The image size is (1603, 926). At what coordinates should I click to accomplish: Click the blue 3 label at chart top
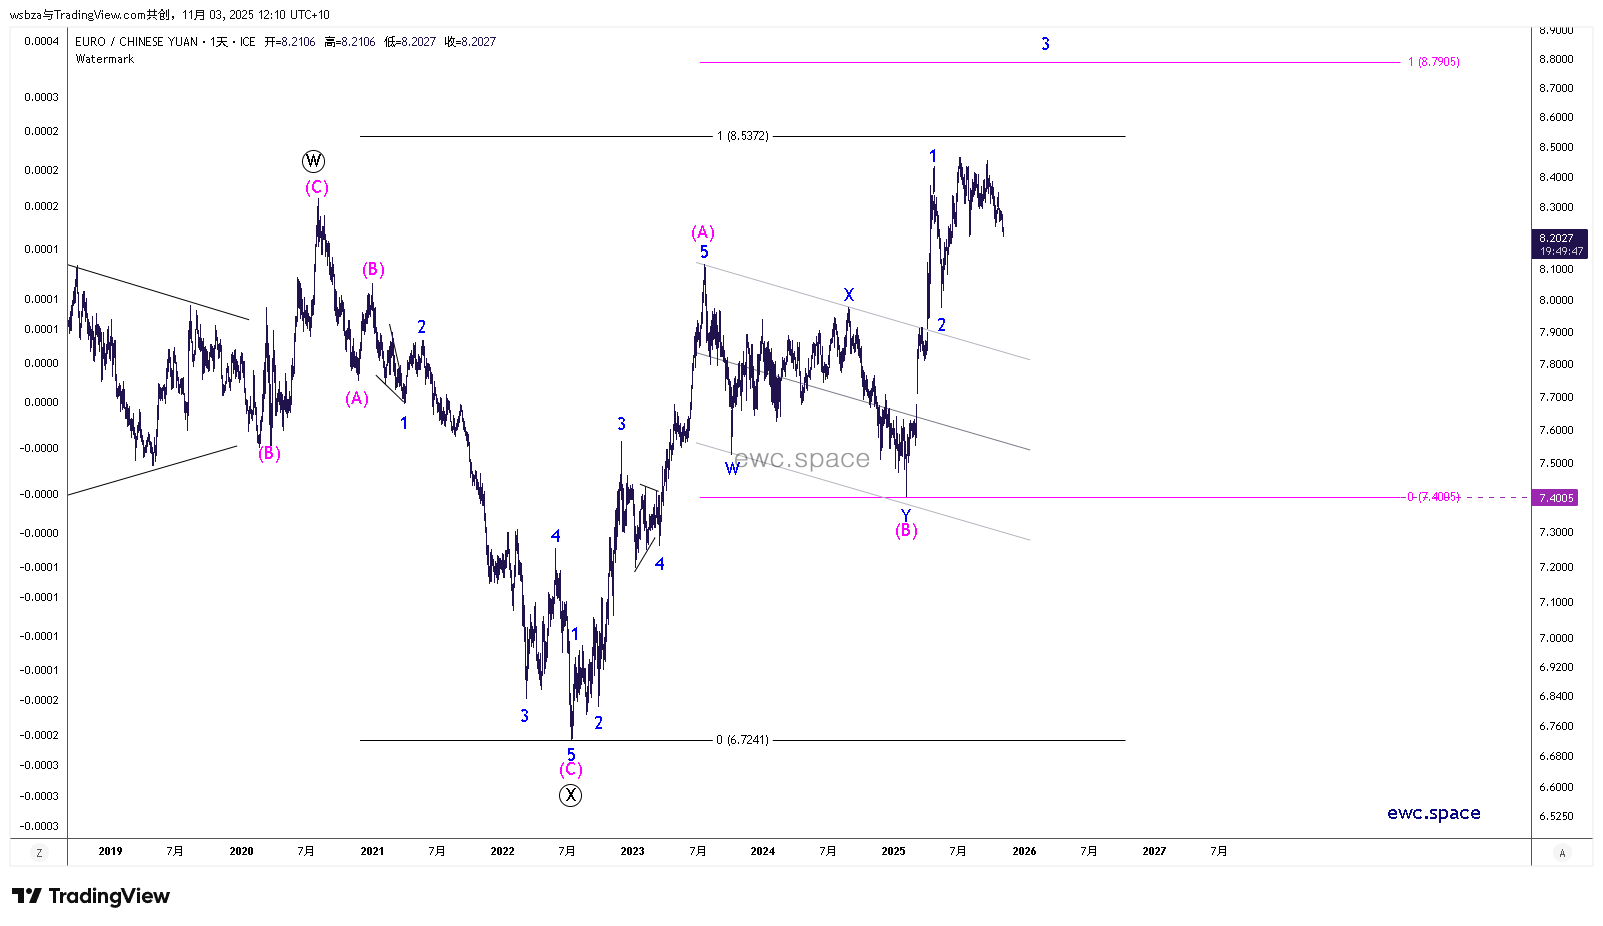coord(1045,44)
